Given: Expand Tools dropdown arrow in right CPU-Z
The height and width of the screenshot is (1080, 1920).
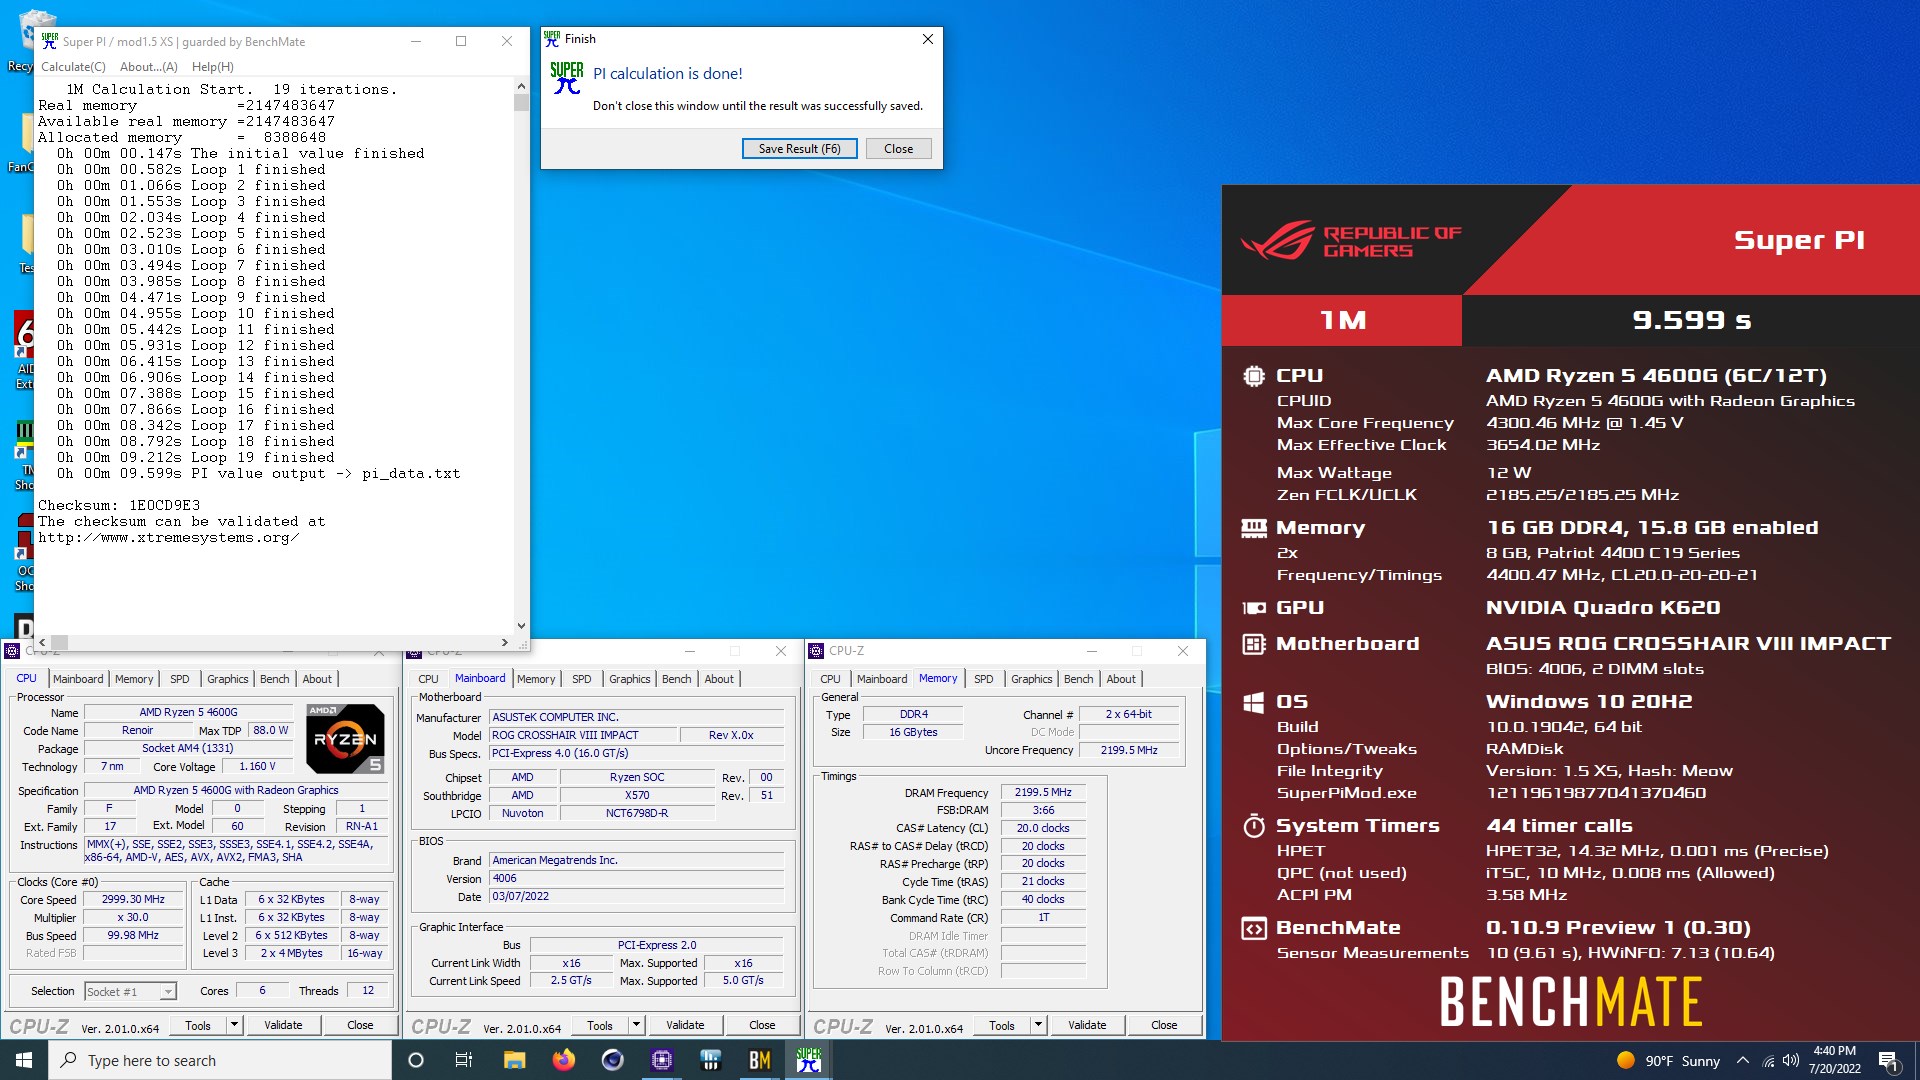Looking at the screenshot, I should click(1038, 1025).
